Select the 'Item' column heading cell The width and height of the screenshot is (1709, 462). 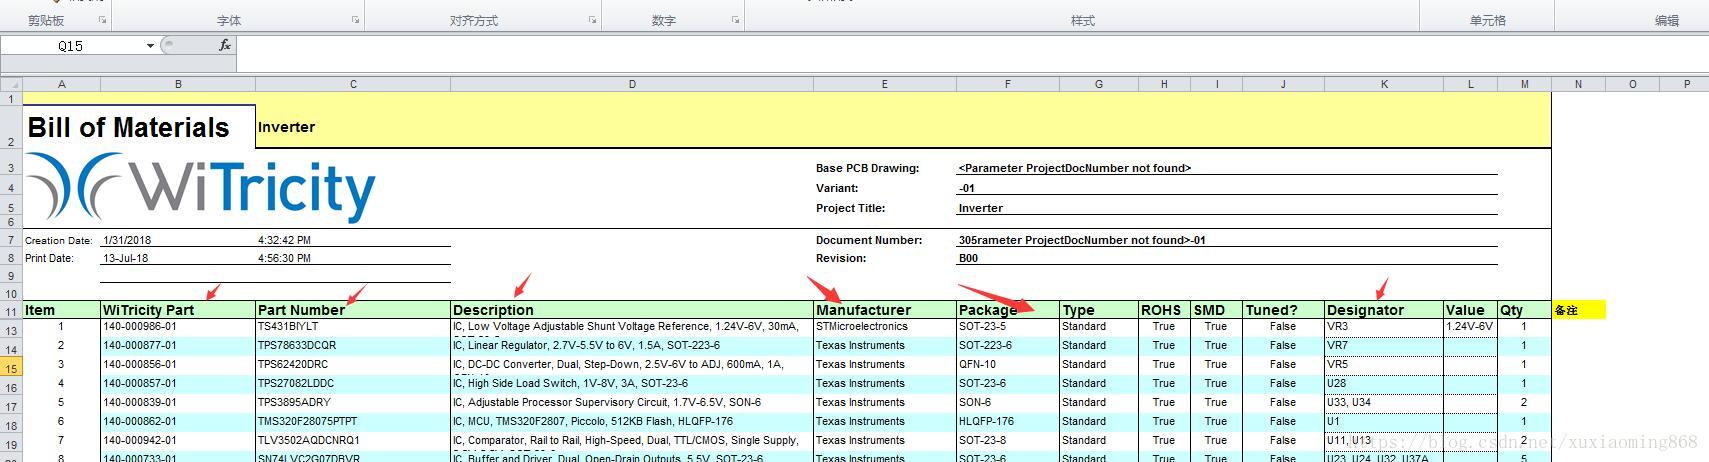coord(62,310)
